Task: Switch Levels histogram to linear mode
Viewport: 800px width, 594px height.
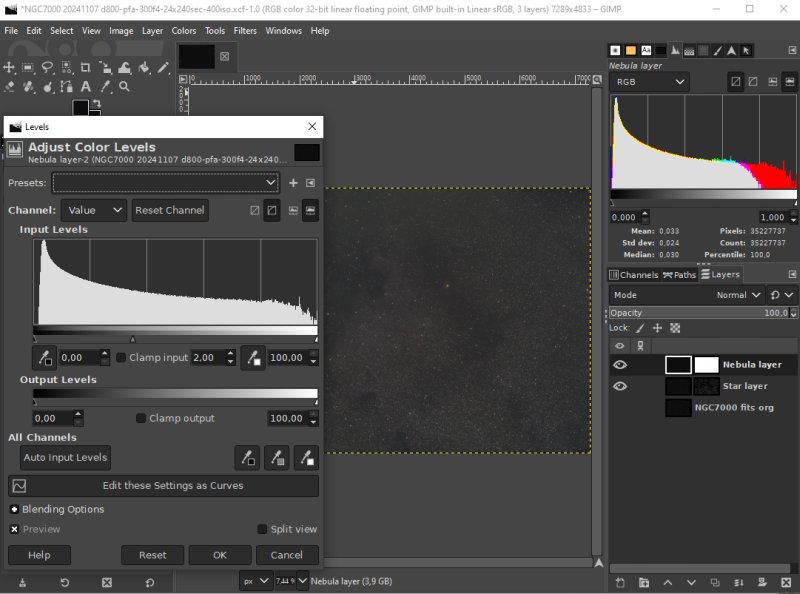Action: [x=293, y=210]
